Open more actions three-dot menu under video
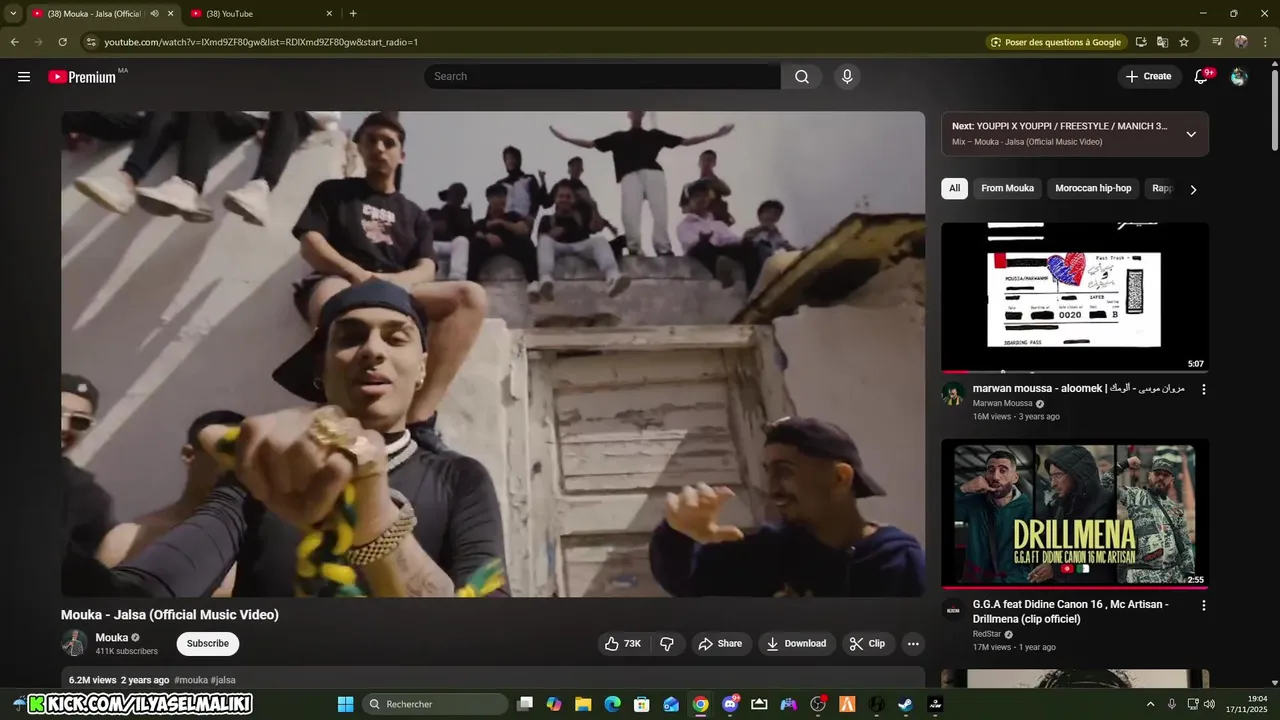 tap(913, 643)
